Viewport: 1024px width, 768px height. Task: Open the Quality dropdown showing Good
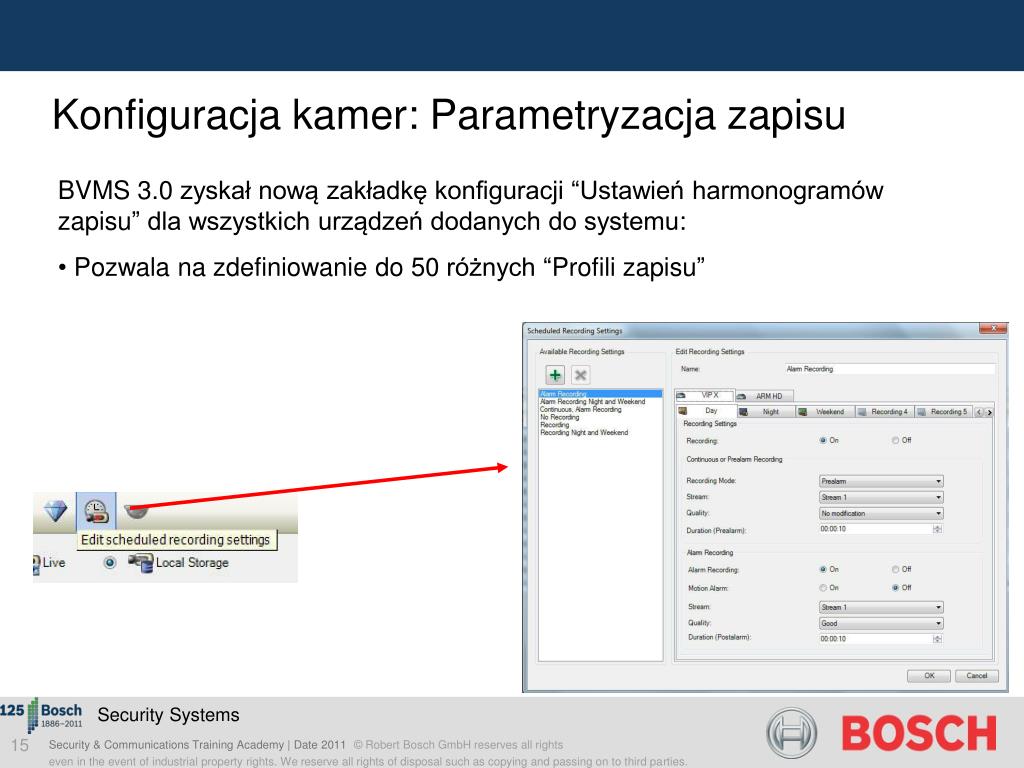coord(881,624)
